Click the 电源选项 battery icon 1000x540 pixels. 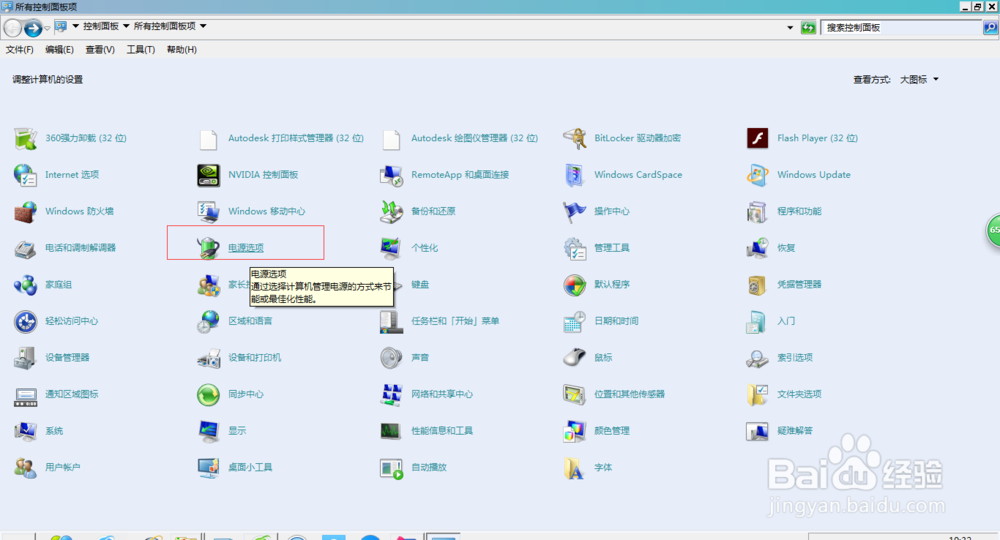point(209,248)
